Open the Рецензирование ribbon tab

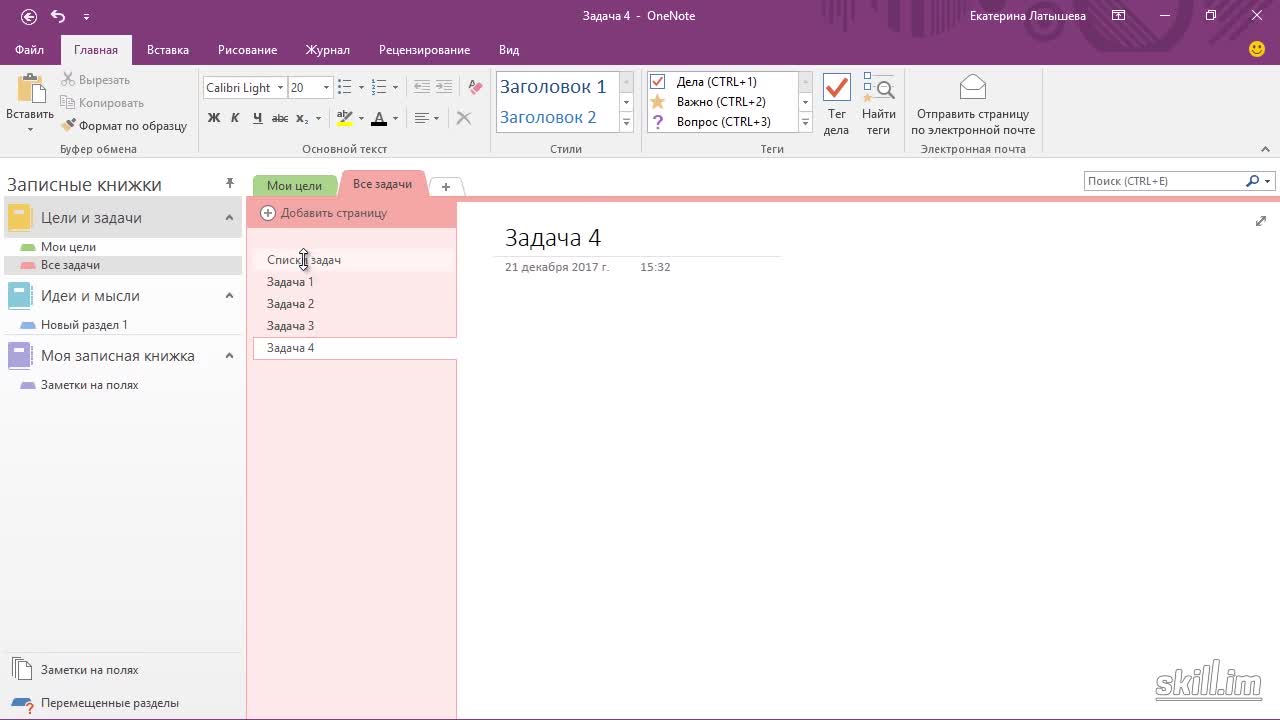(x=424, y=50)
